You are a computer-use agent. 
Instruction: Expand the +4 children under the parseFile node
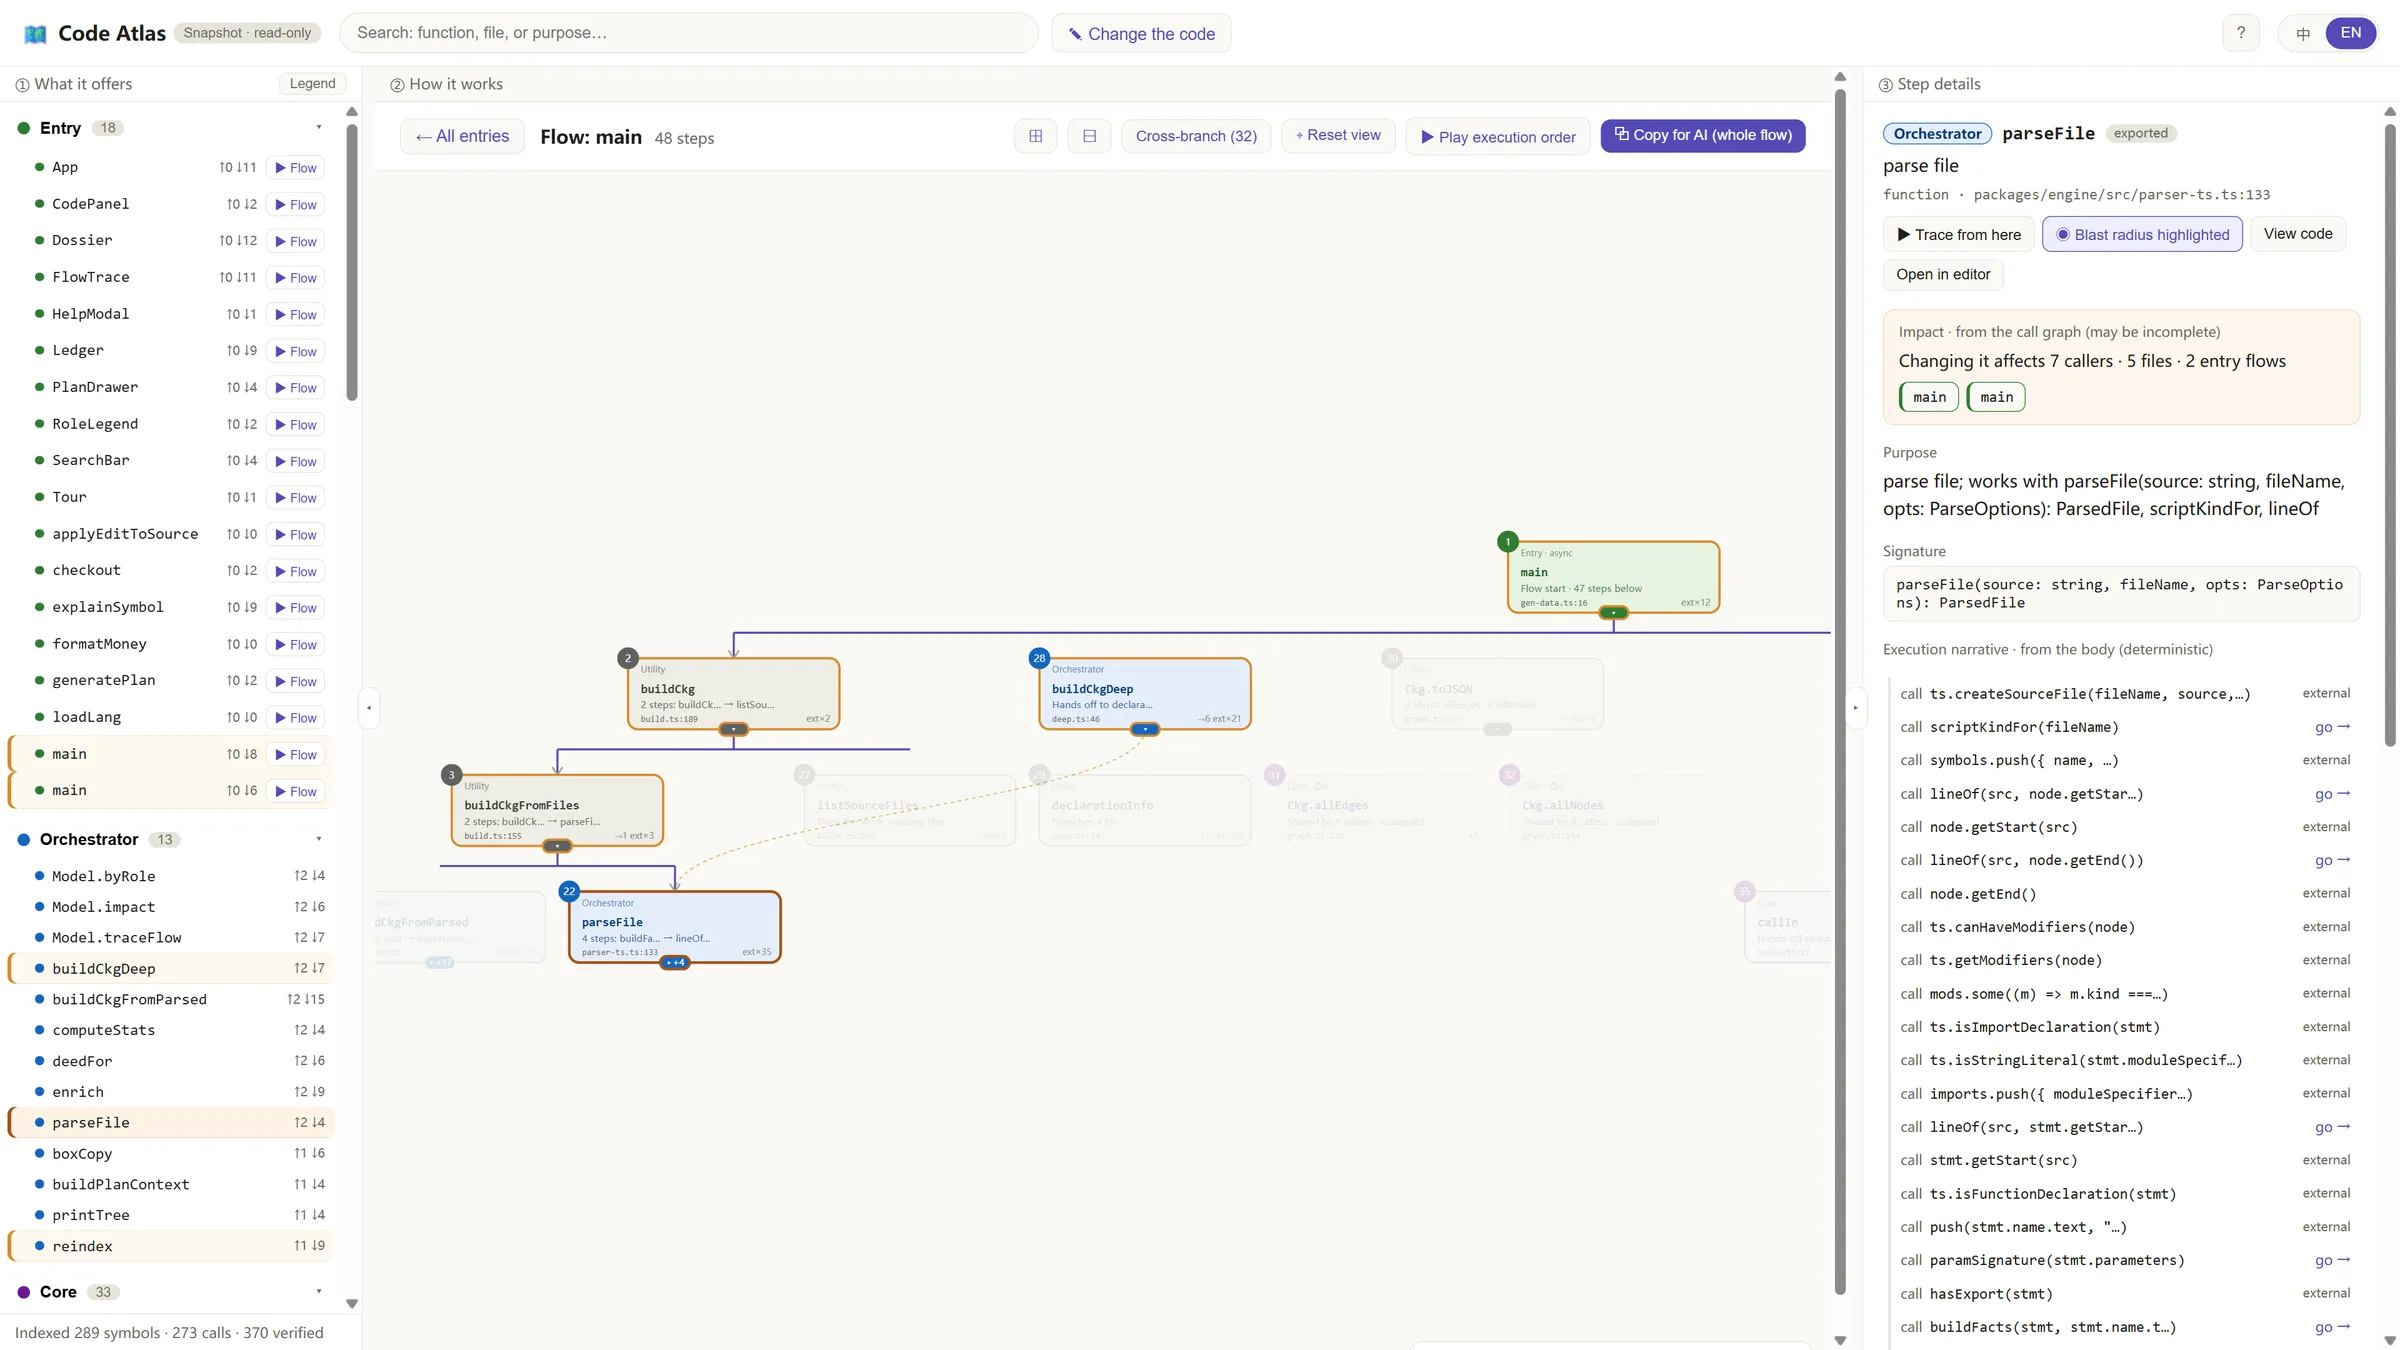point(675,962)
